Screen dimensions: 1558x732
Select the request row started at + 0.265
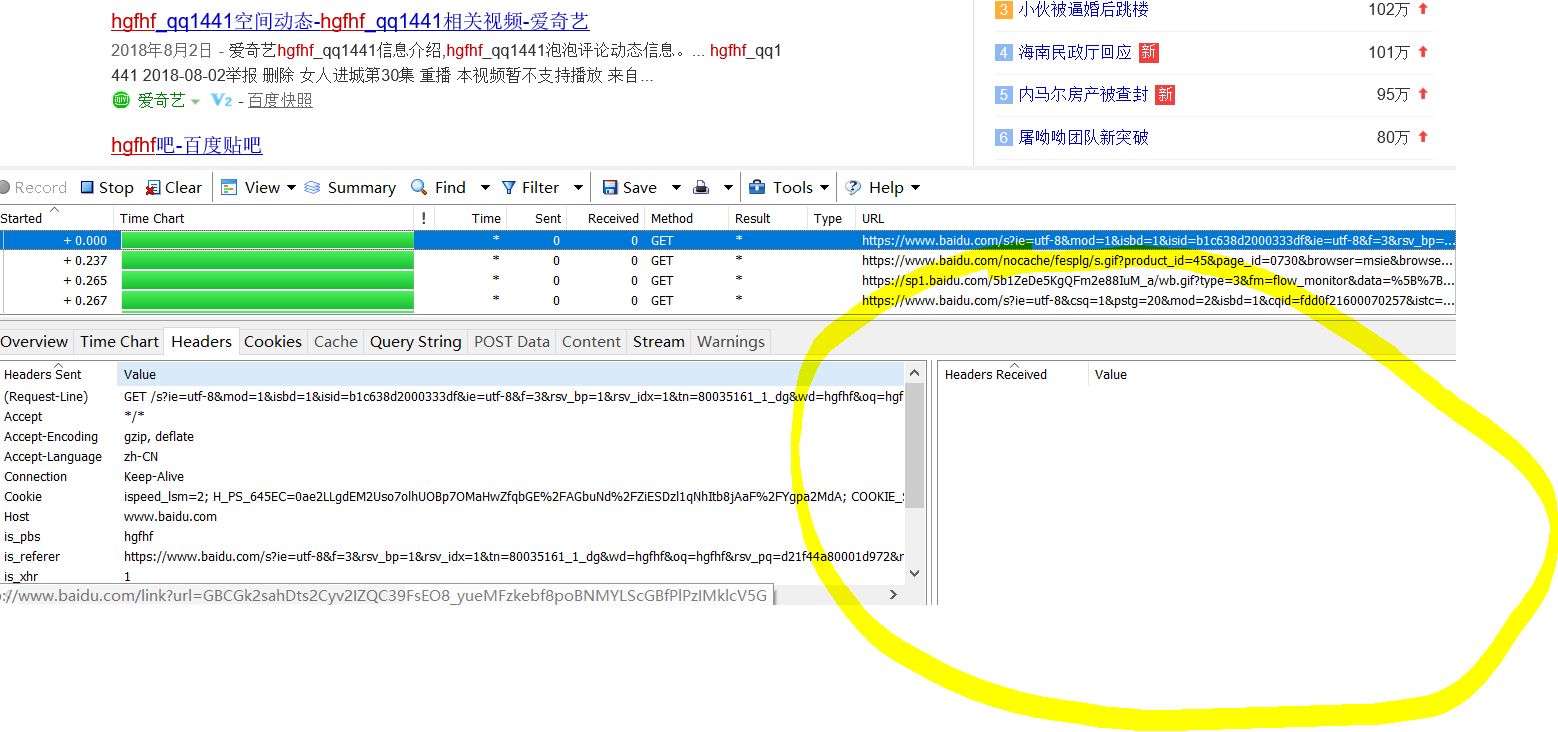[x=728, y=280]
